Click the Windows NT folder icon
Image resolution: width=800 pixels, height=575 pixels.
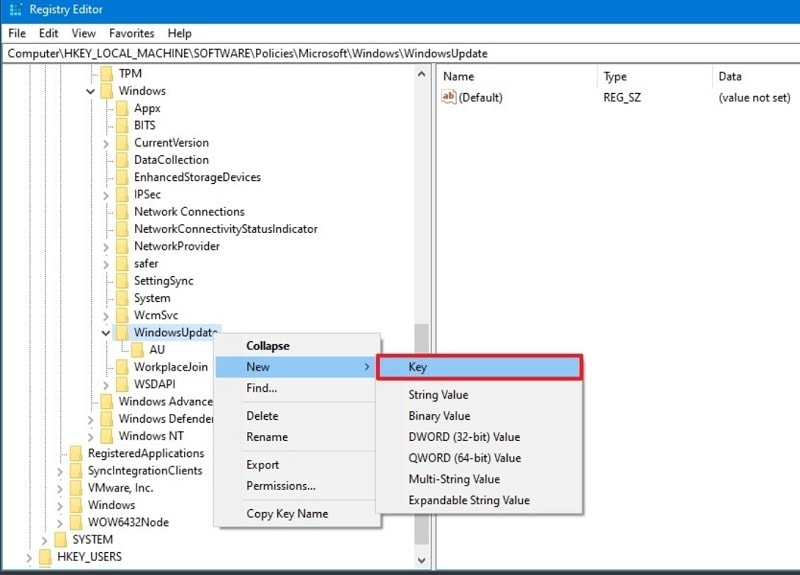[107, 436]
